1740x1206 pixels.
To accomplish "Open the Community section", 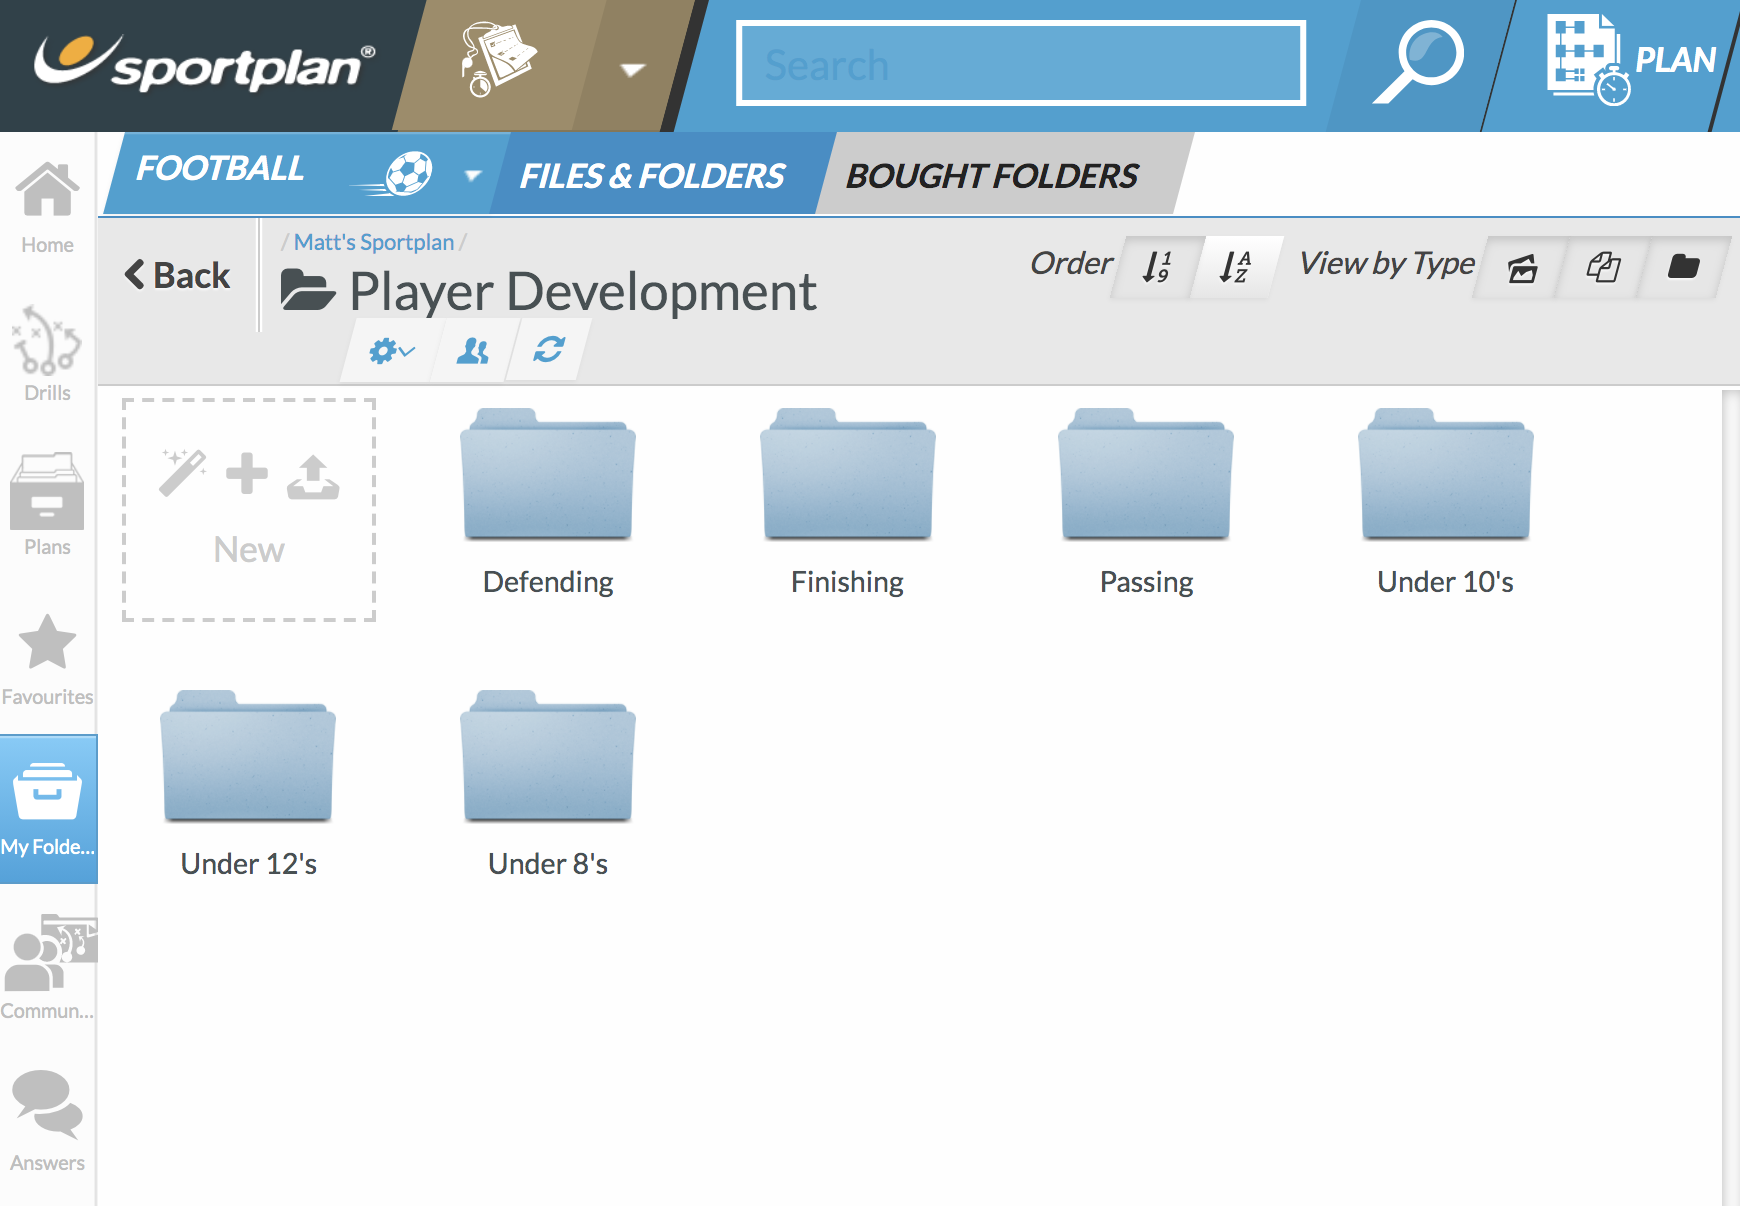I will (47, 966).
